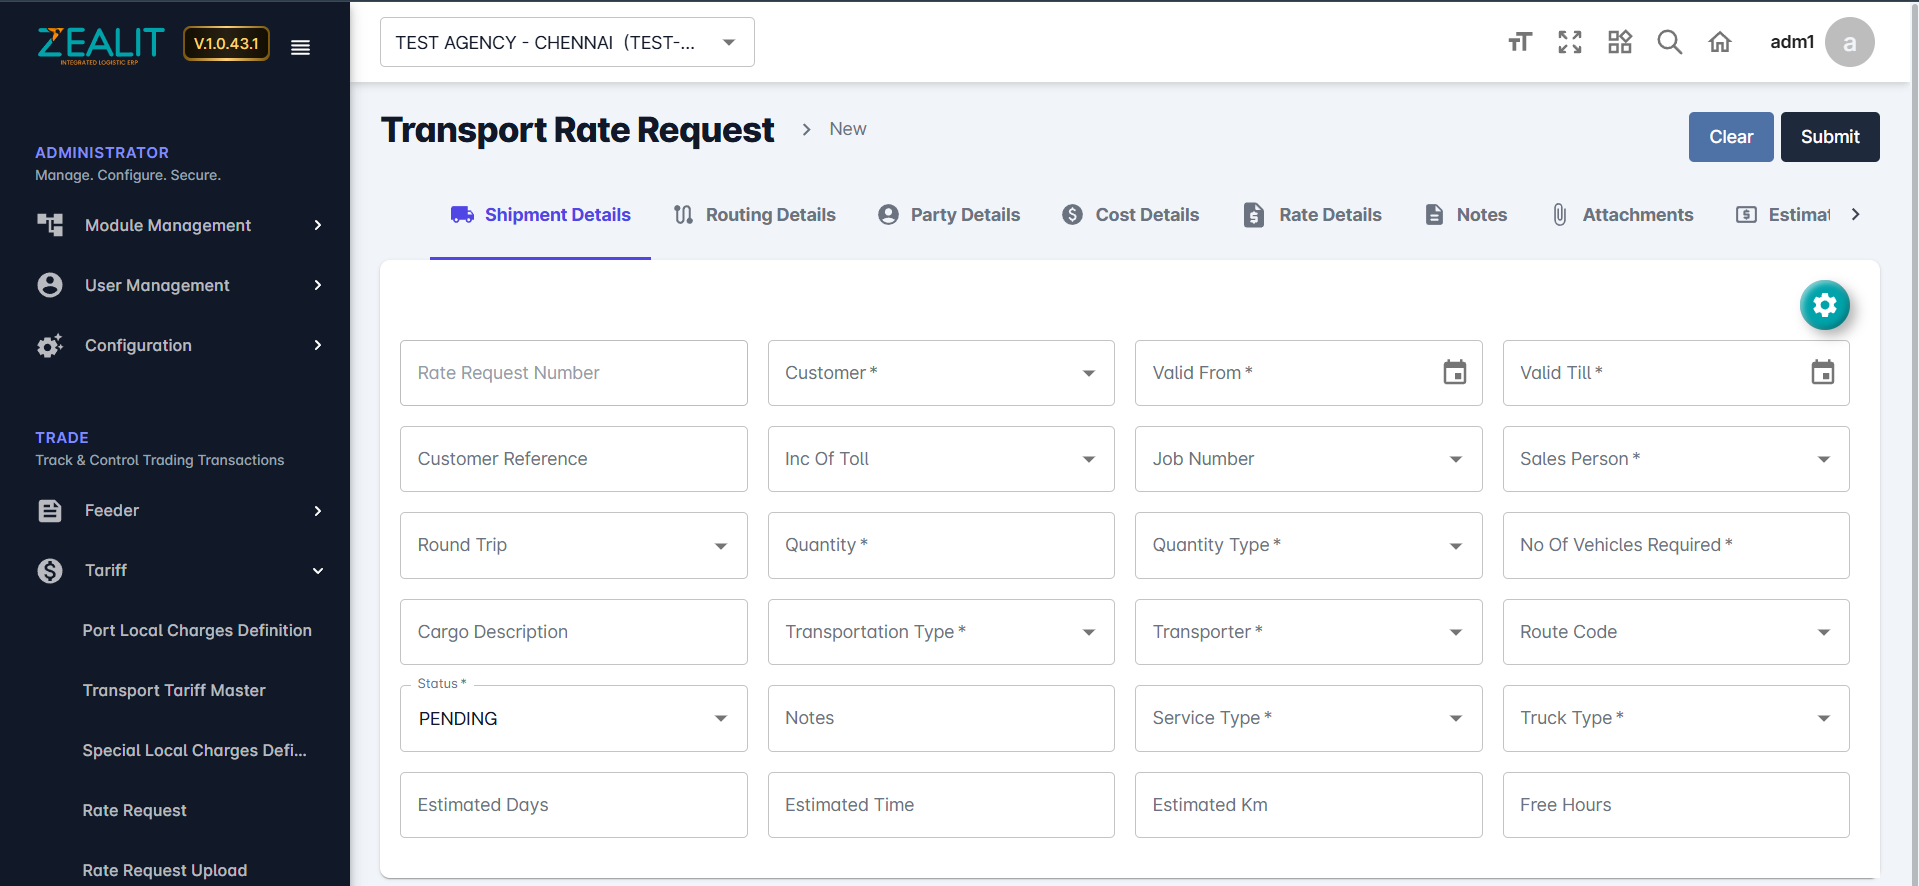Go to home via house icon

click(x=1719, y=42)
